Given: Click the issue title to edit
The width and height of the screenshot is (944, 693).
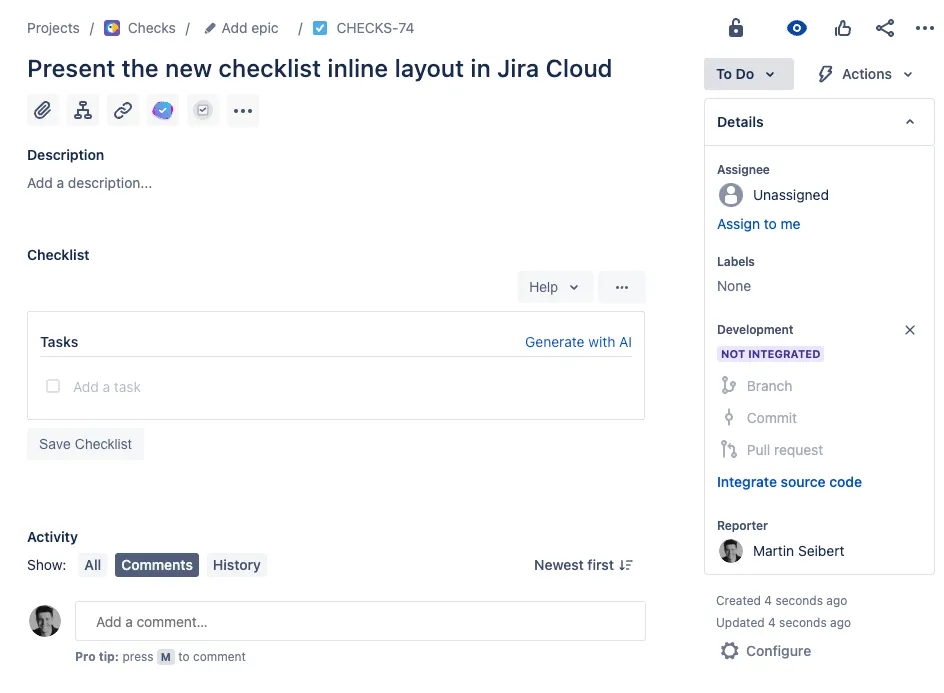Looking at the screenshot, I should coord(320,69).
